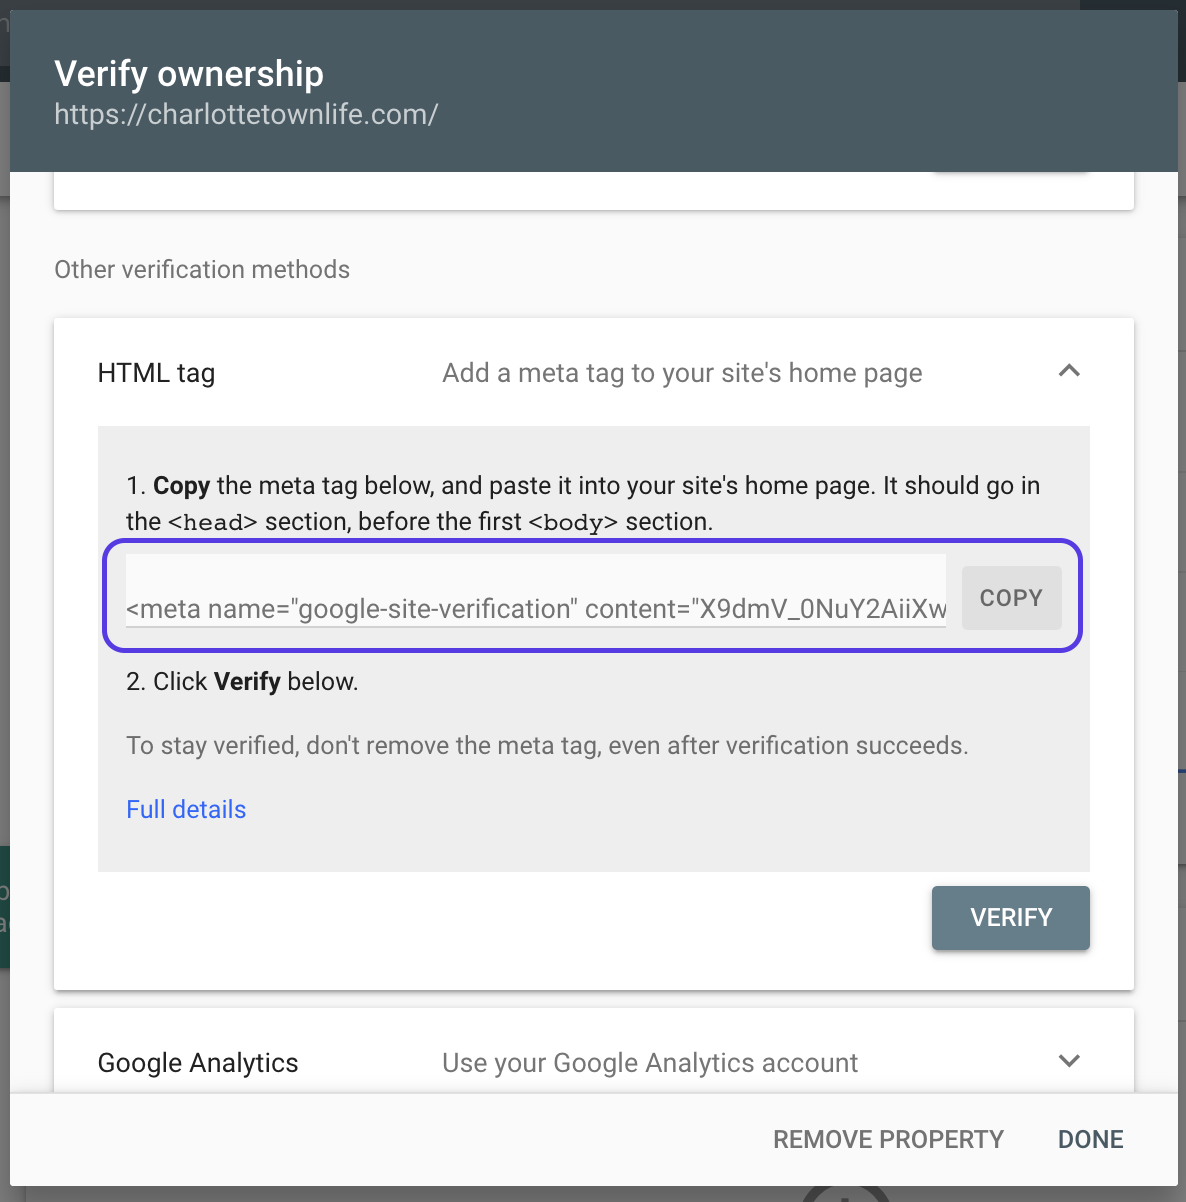Select the Google Analytics method title
Screen dimensions: 1186x1202
tap(198, 1063)
